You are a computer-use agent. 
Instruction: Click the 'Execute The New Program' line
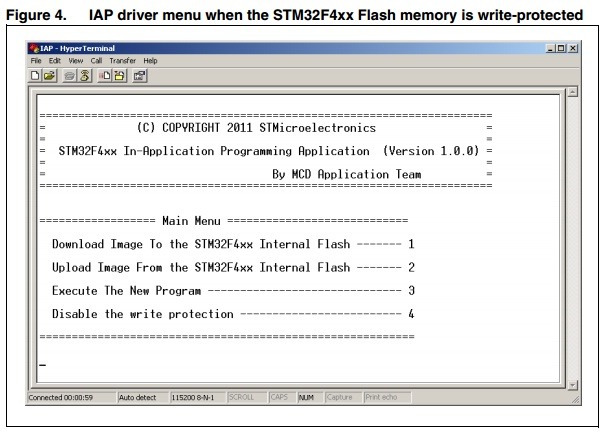[233, 290]
